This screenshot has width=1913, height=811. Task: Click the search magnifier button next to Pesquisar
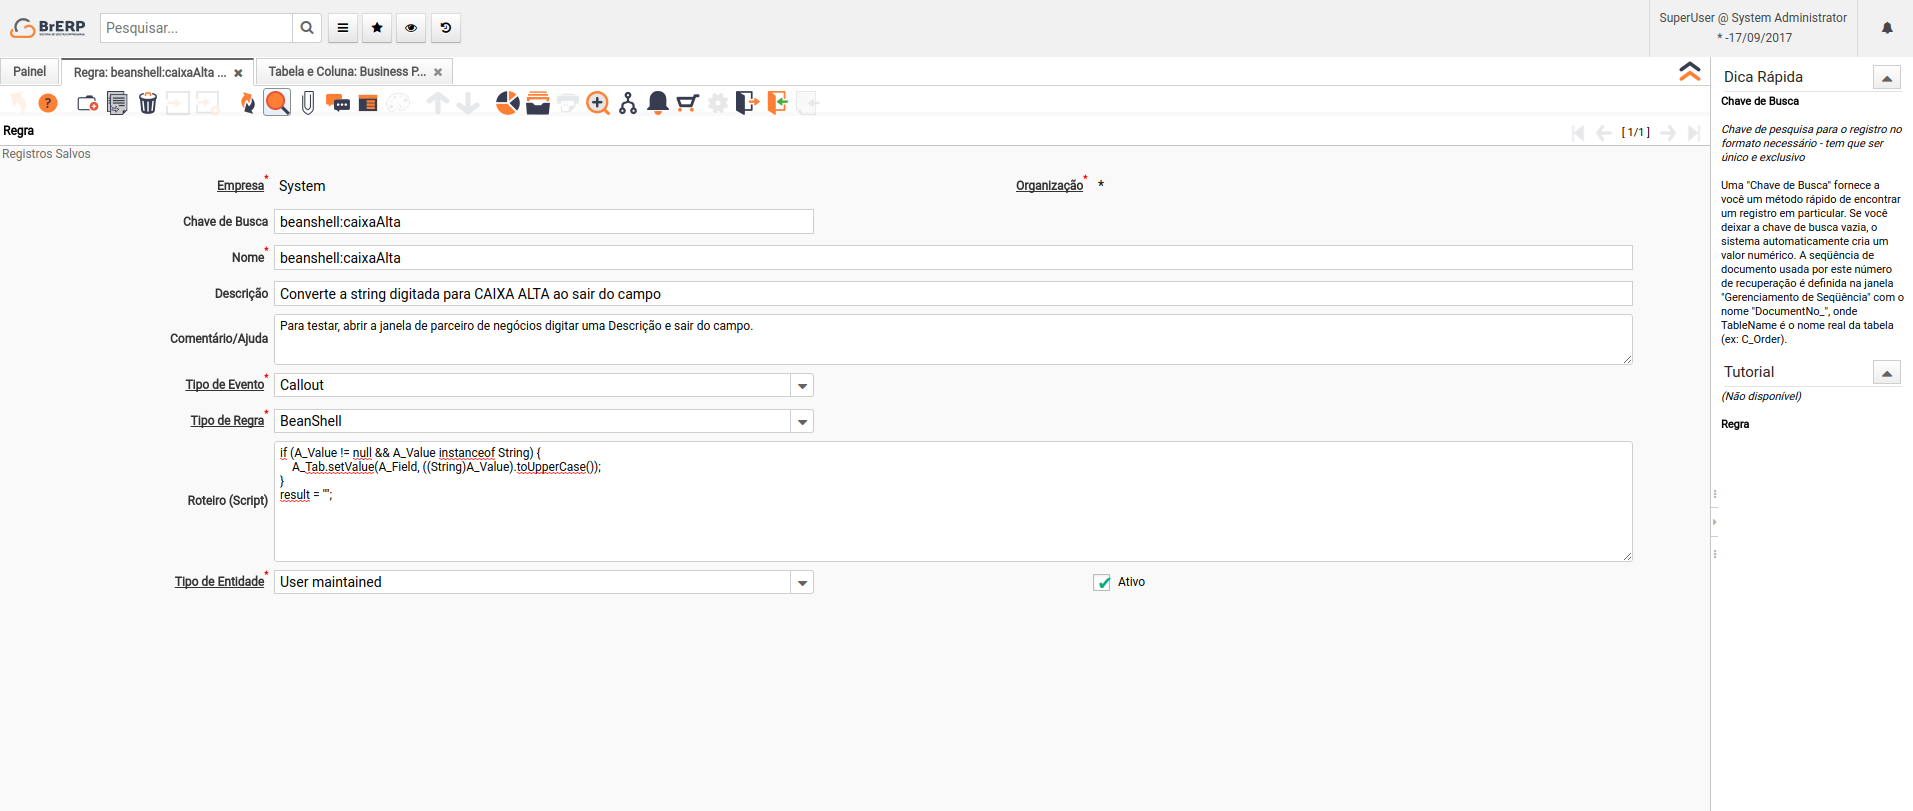pos(307,28)
